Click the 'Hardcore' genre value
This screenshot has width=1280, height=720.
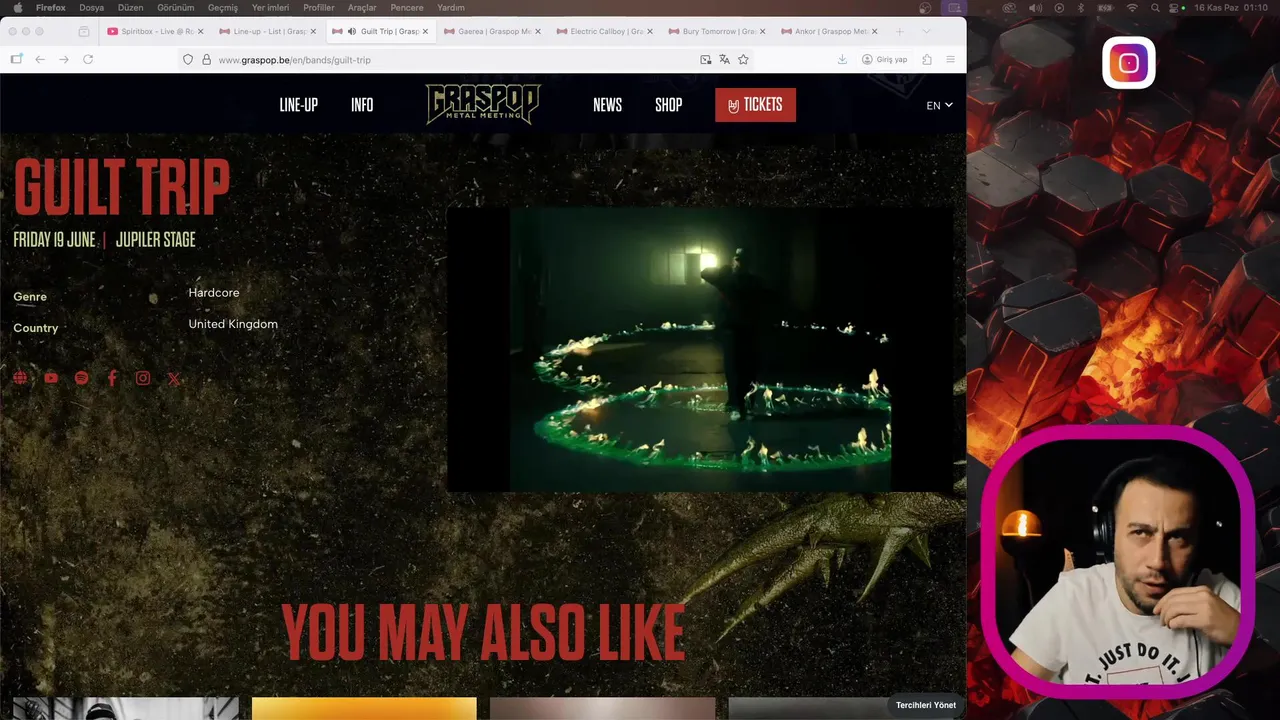click(x=214, y=292)
